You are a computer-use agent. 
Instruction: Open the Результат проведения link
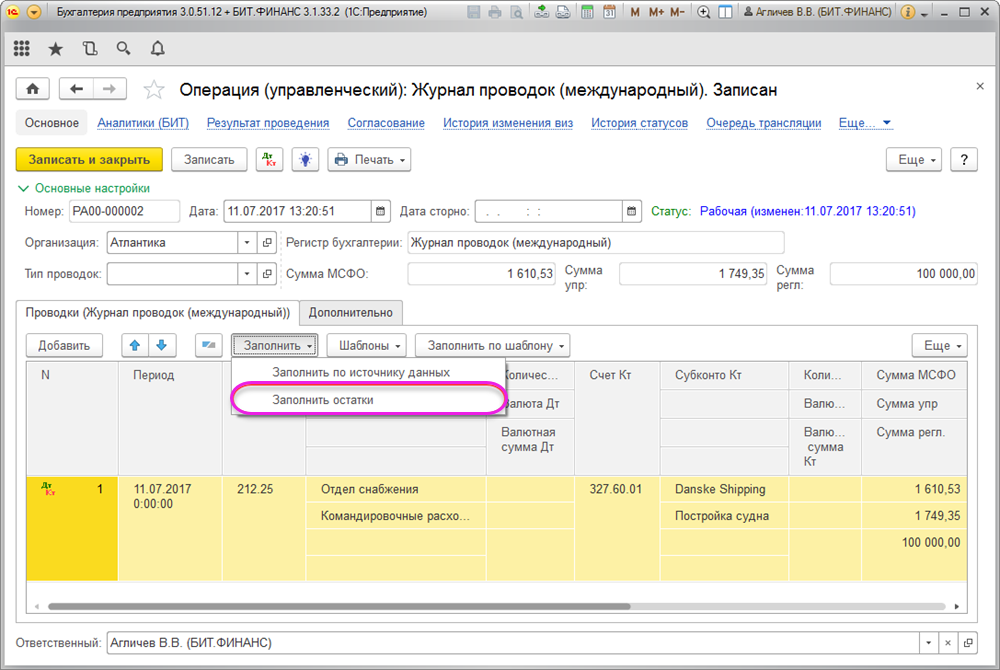coord(268,123)
